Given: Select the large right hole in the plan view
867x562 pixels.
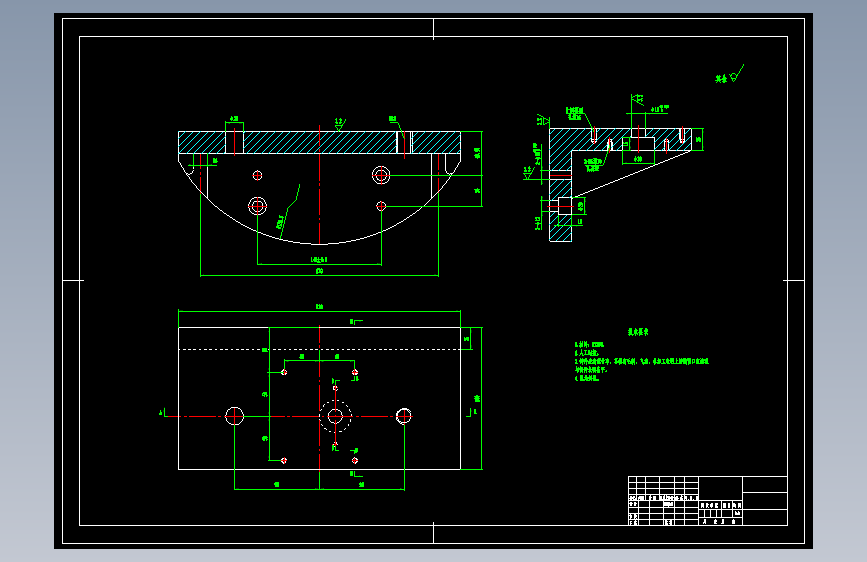Looking at the screenshot, I should 404,416.
